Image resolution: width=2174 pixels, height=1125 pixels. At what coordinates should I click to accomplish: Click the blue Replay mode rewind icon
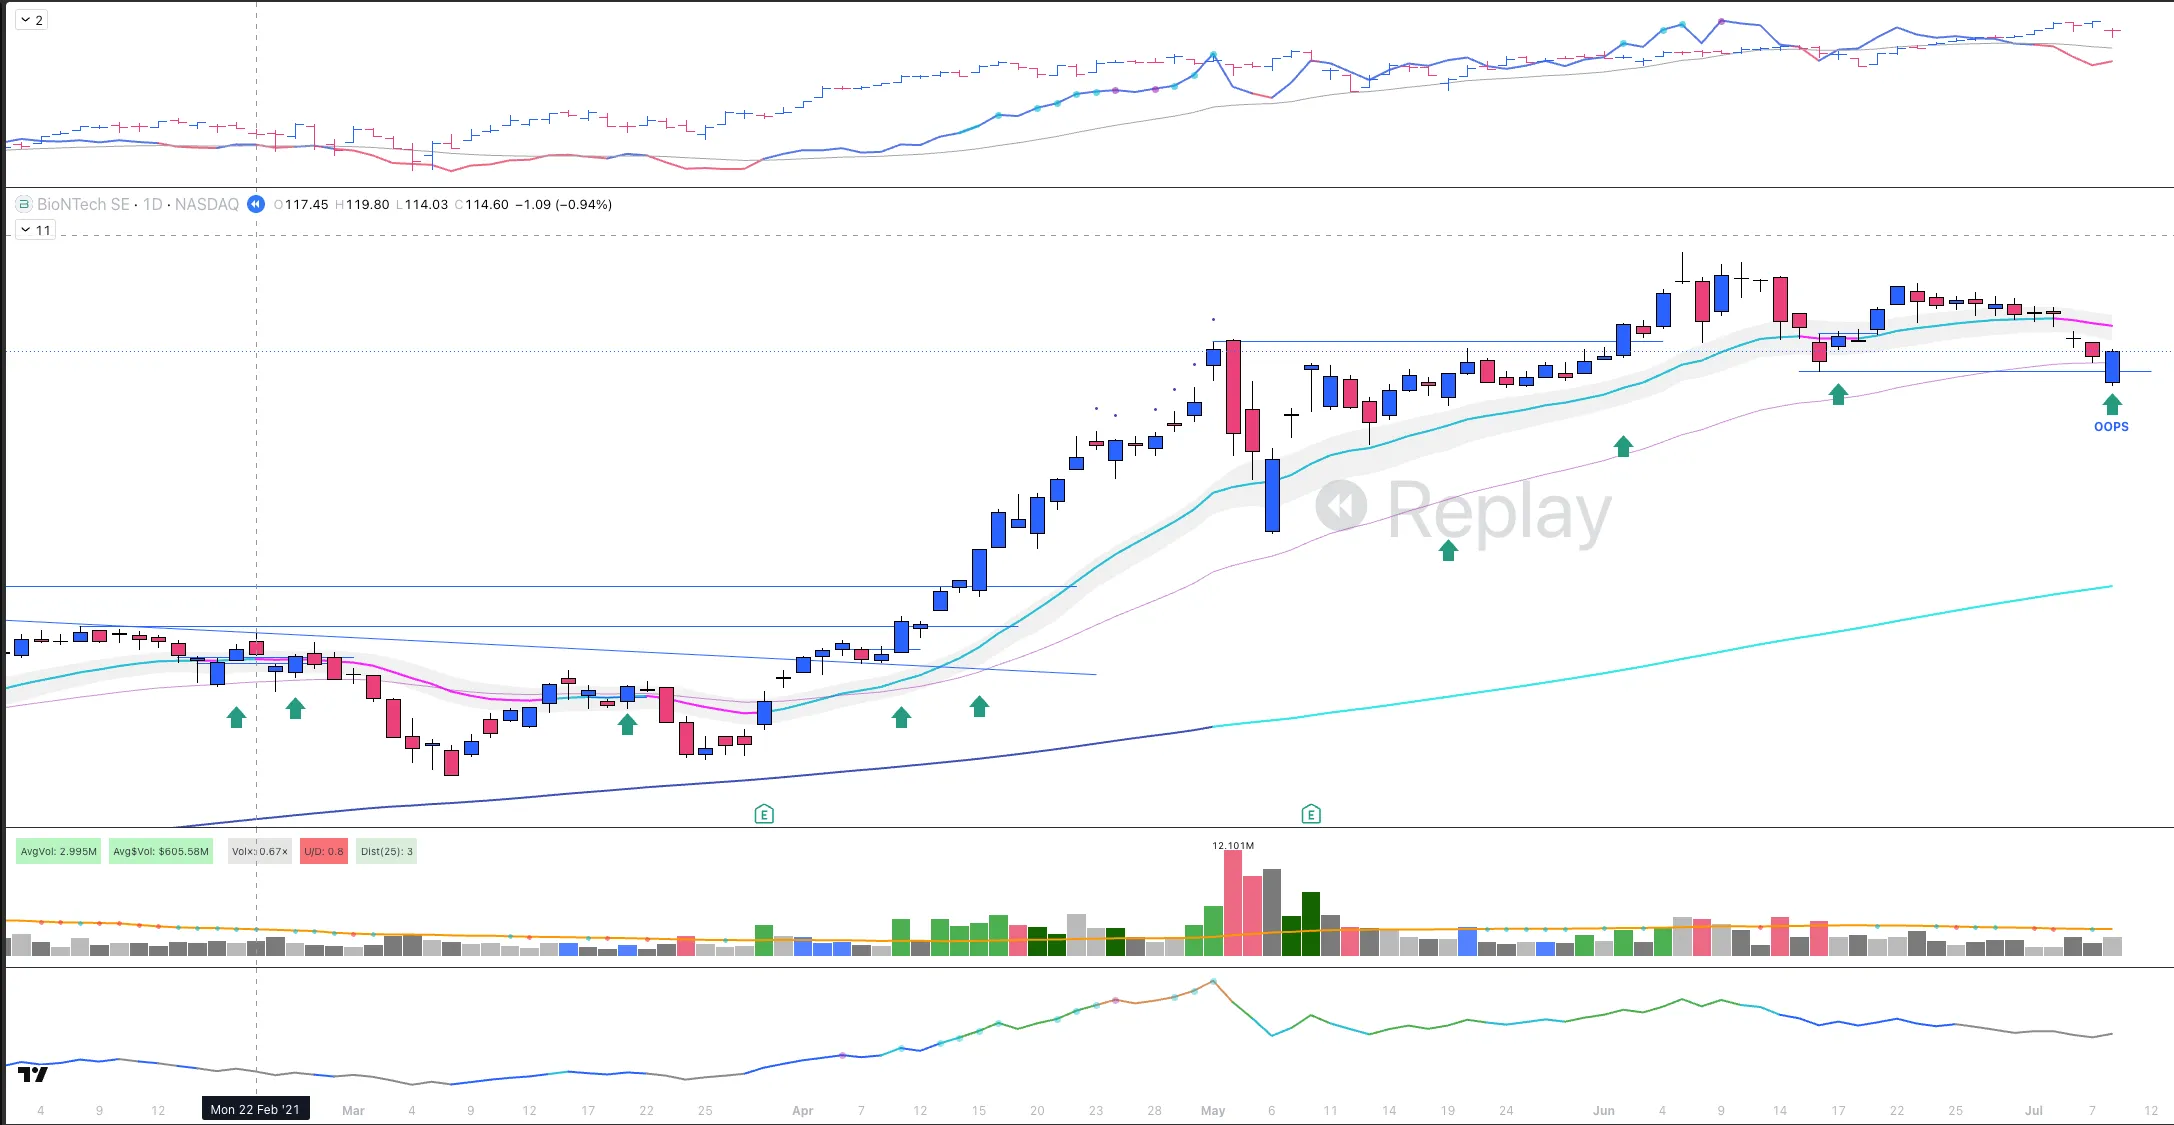[256, 204]
